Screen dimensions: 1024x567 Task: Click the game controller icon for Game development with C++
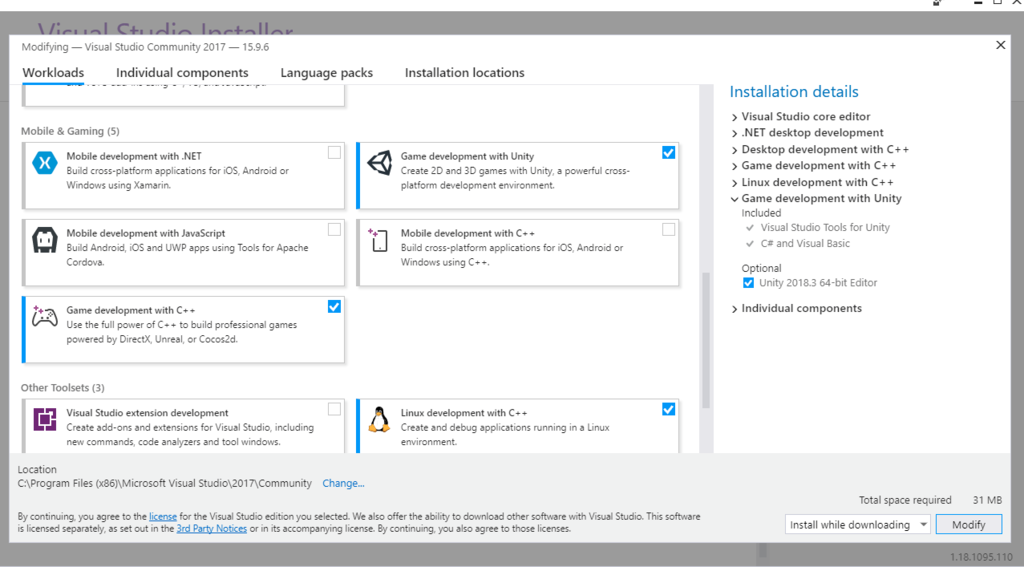click(x=44, y=317)
